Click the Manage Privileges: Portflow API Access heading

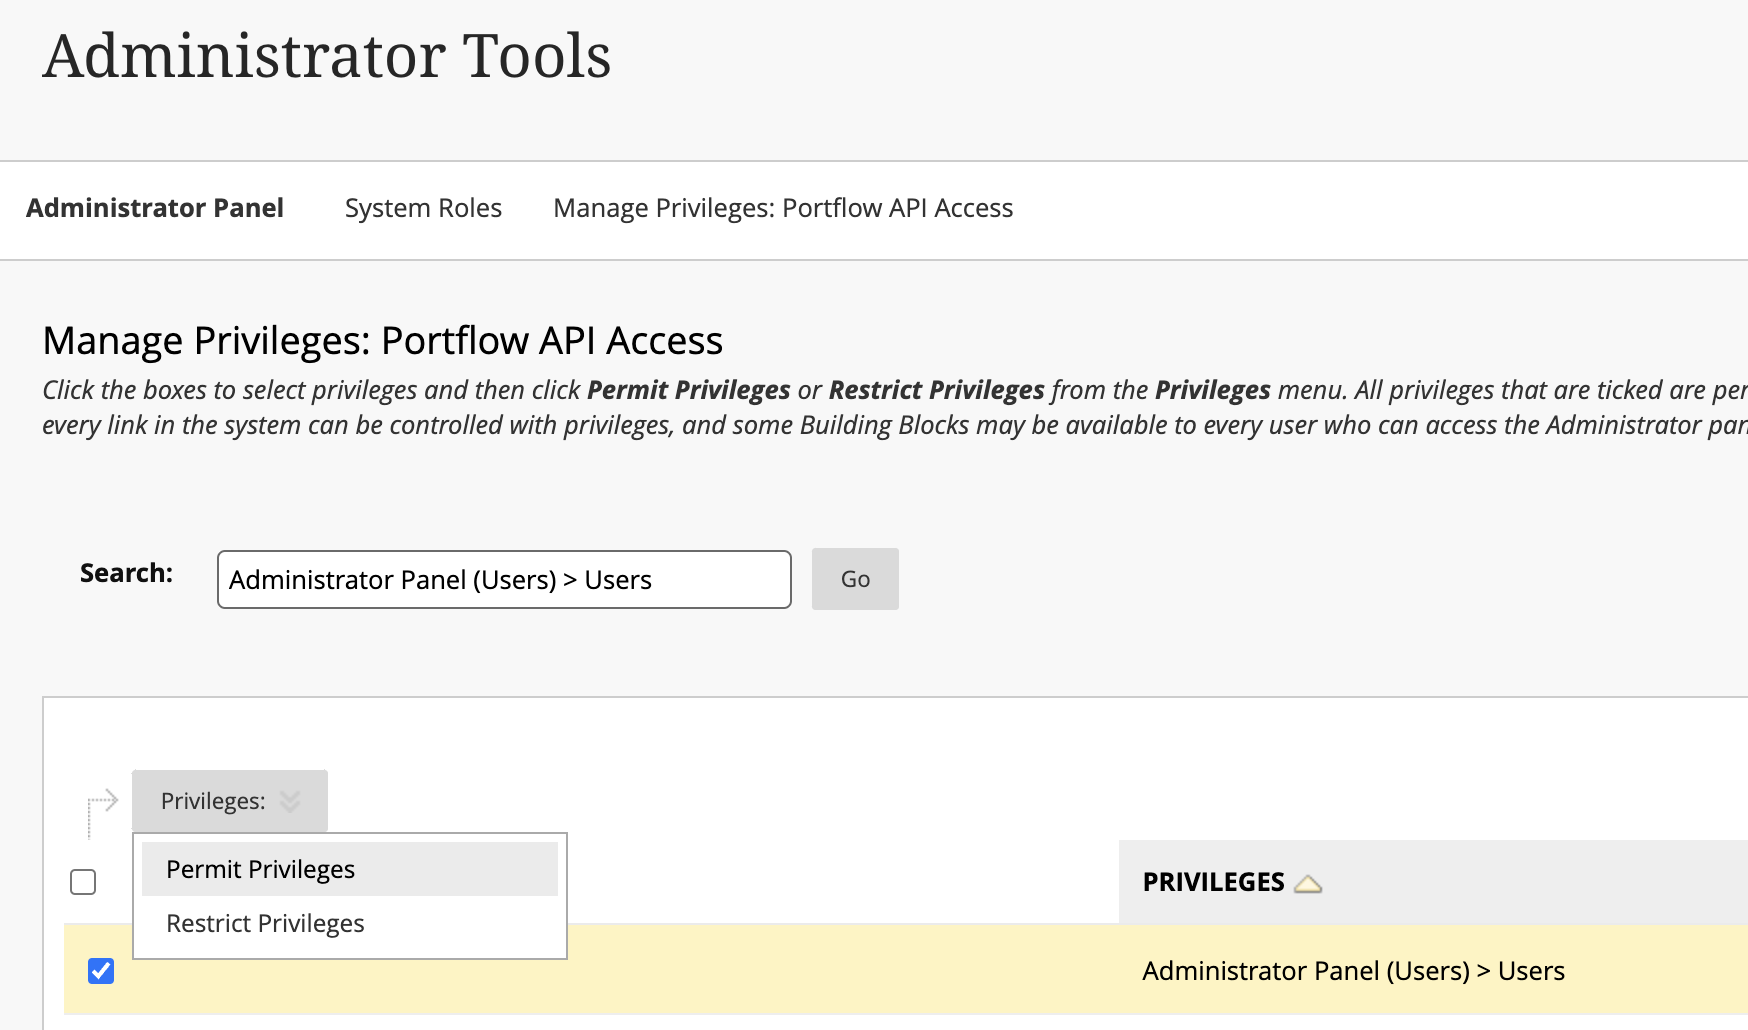coord(382,341)
